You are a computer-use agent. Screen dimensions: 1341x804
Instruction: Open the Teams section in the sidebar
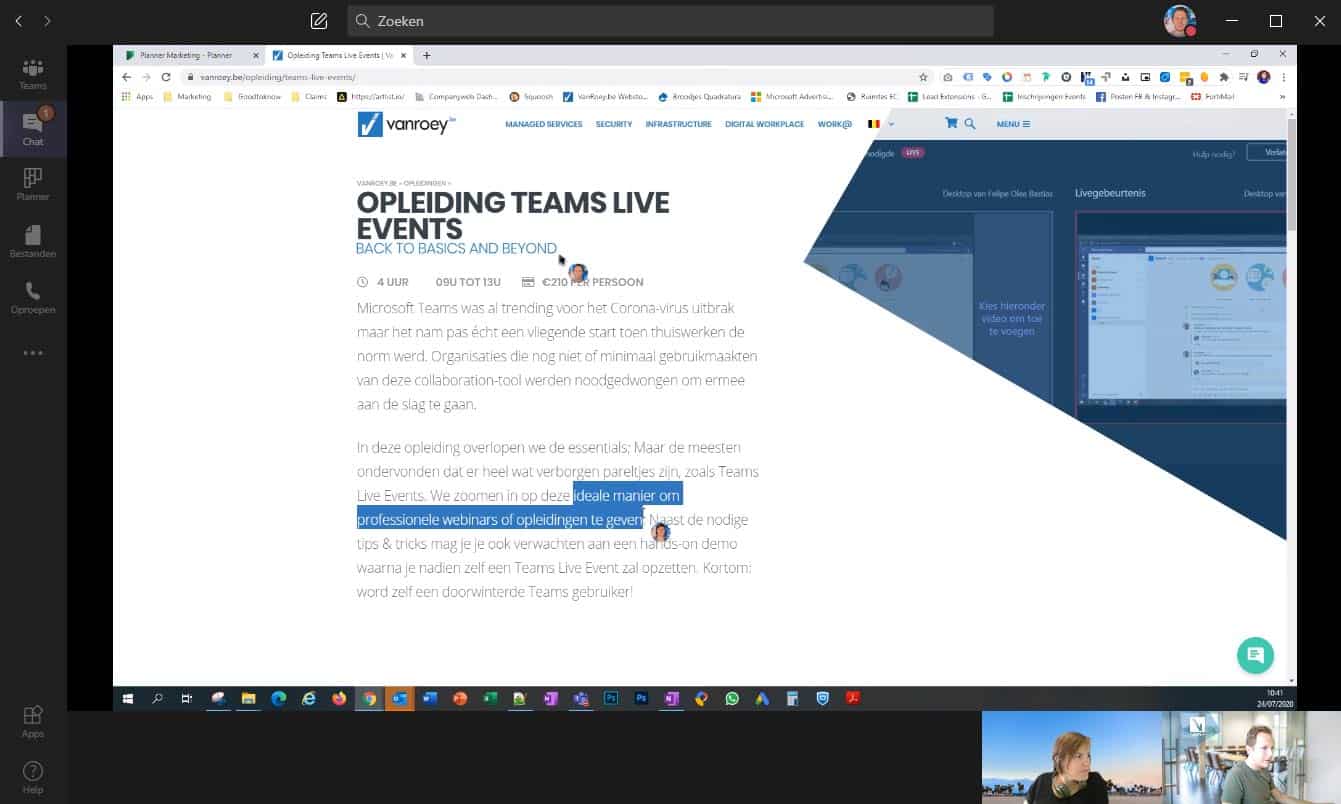[x=33, y=74]
